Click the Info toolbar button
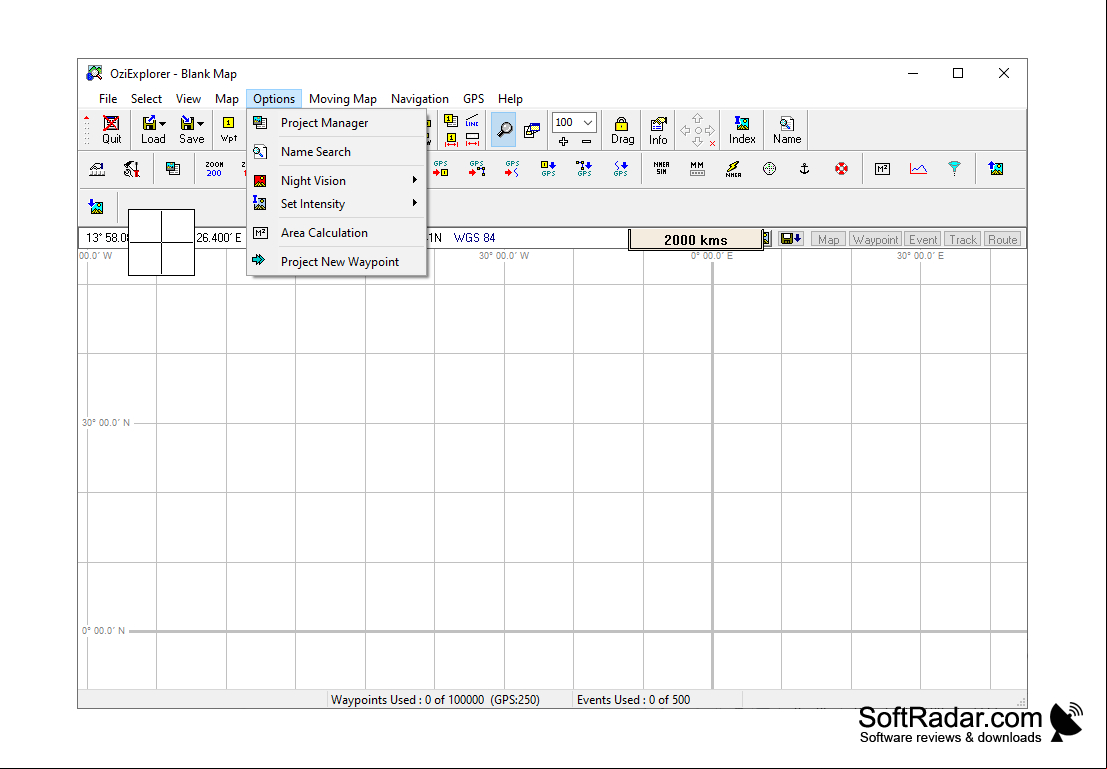This screenshot has height=769, width=1107. [658, 130]
